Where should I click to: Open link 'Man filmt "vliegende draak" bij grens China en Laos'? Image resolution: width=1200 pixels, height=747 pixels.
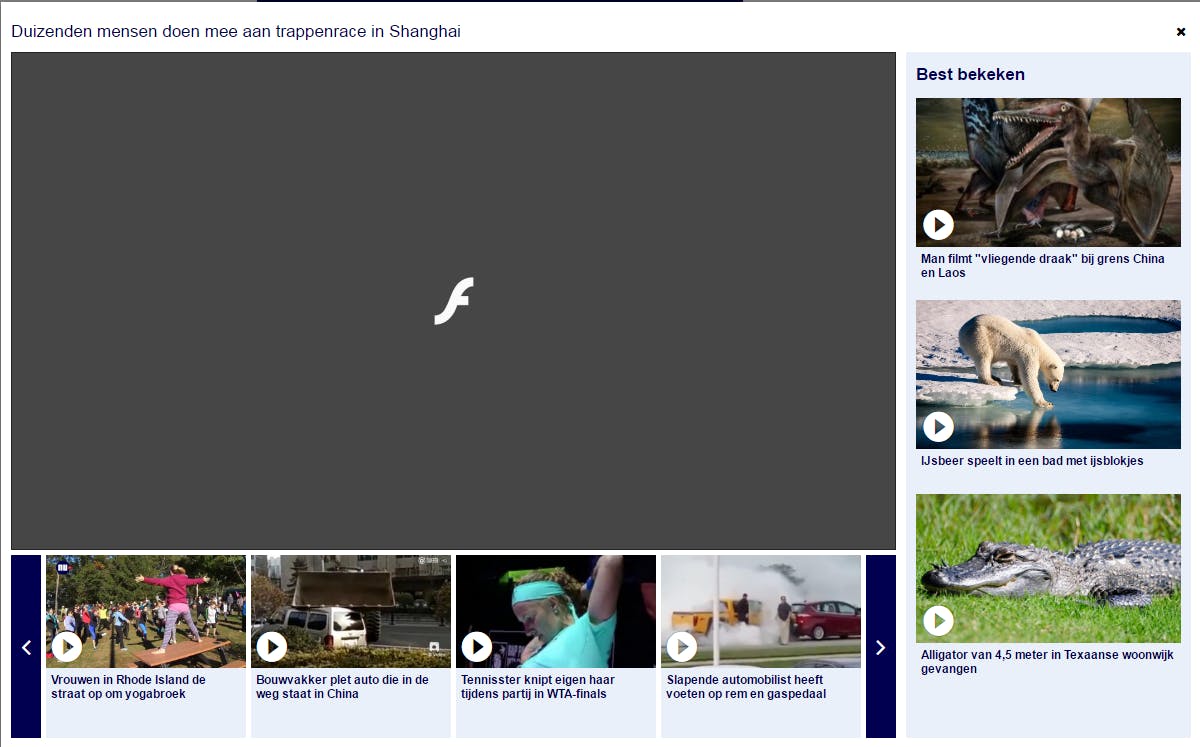point(1043,265)
